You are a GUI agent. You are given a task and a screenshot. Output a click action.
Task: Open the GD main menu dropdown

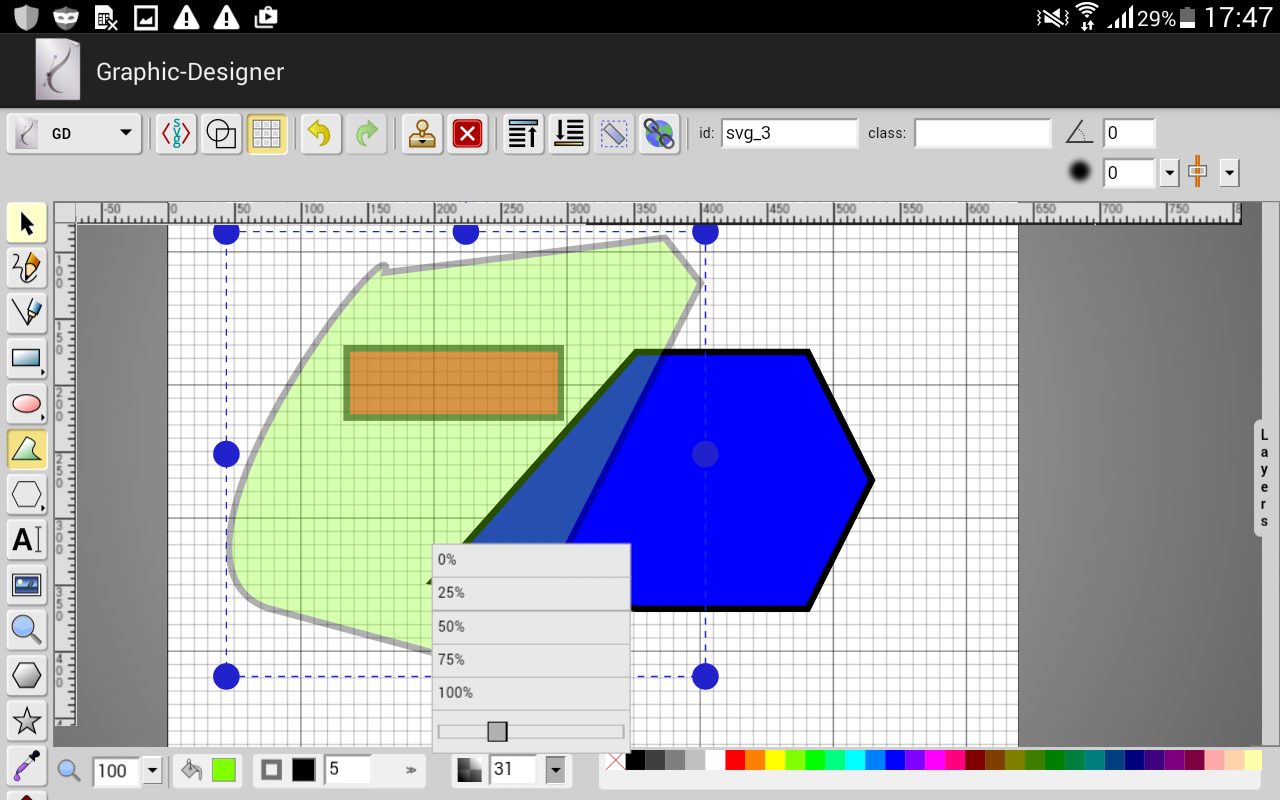point(75,133)
